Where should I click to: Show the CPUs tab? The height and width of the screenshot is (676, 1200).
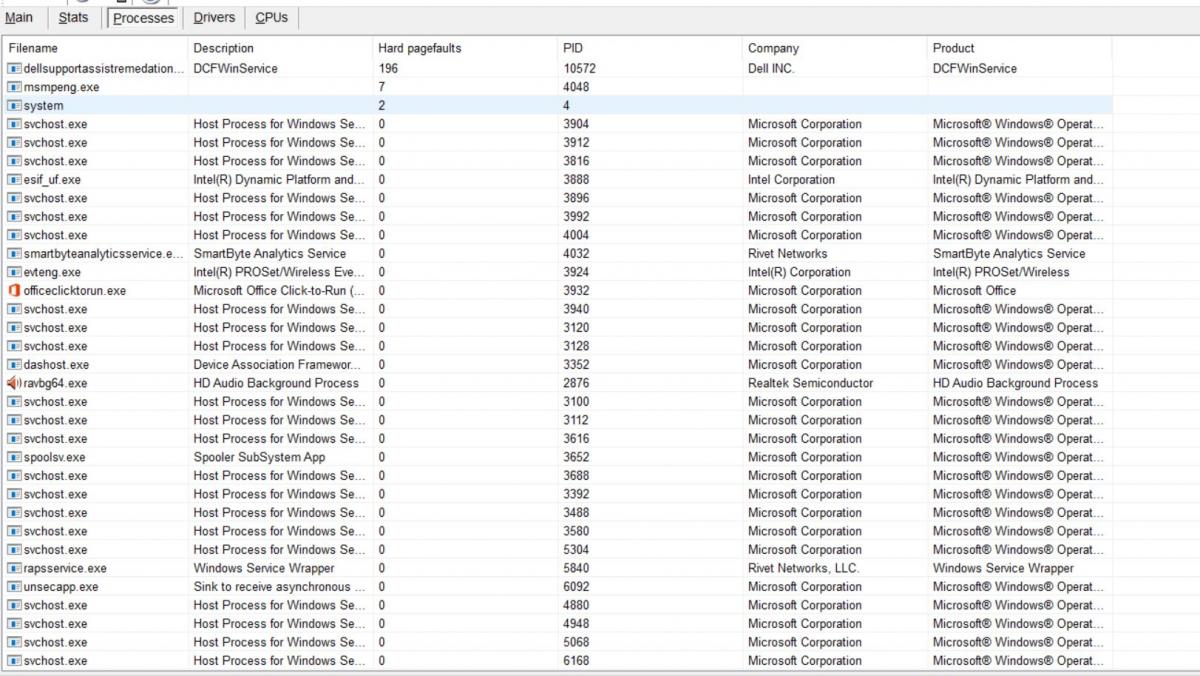coord(271,17)
